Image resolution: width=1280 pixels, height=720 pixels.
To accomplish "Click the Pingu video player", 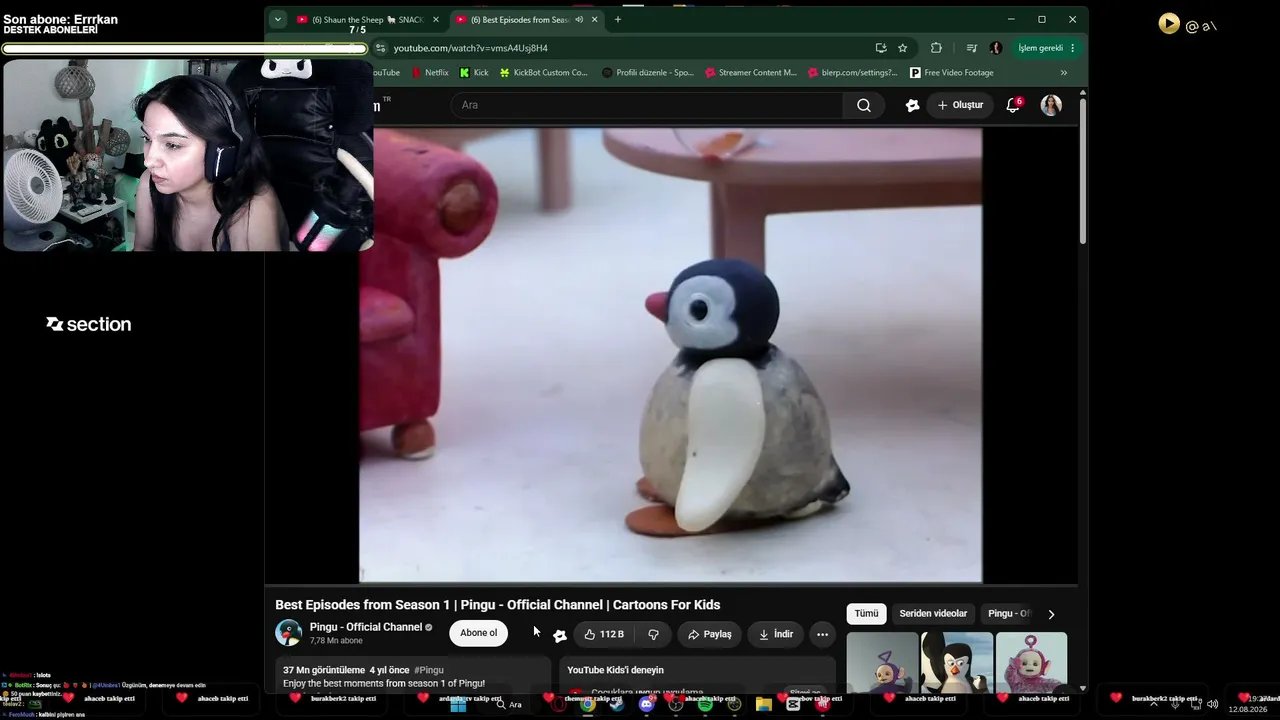I will [x=670, y=354].
